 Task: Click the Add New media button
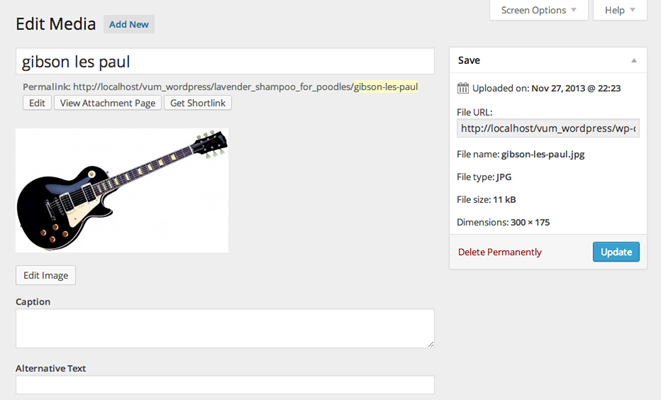(x=129, y=24)
